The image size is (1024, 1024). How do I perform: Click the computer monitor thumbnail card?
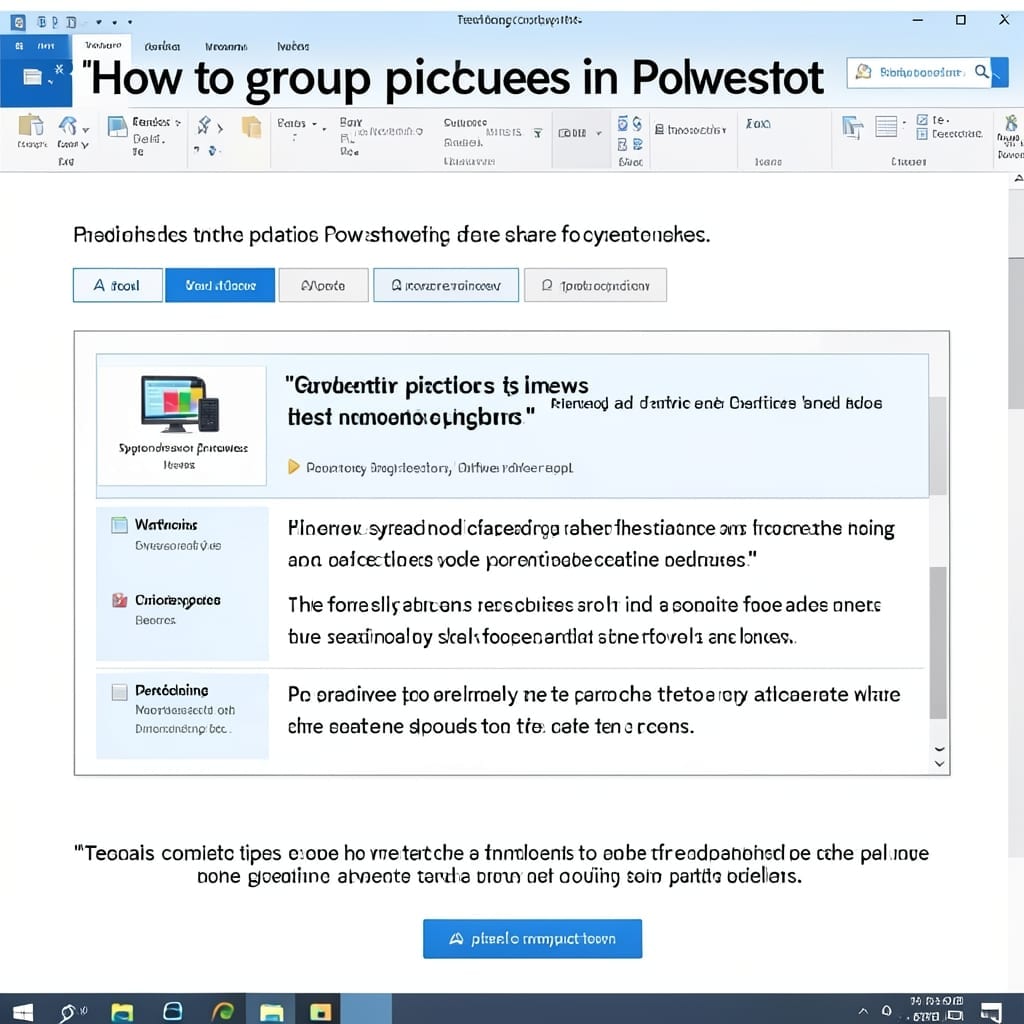coord(182,425)
